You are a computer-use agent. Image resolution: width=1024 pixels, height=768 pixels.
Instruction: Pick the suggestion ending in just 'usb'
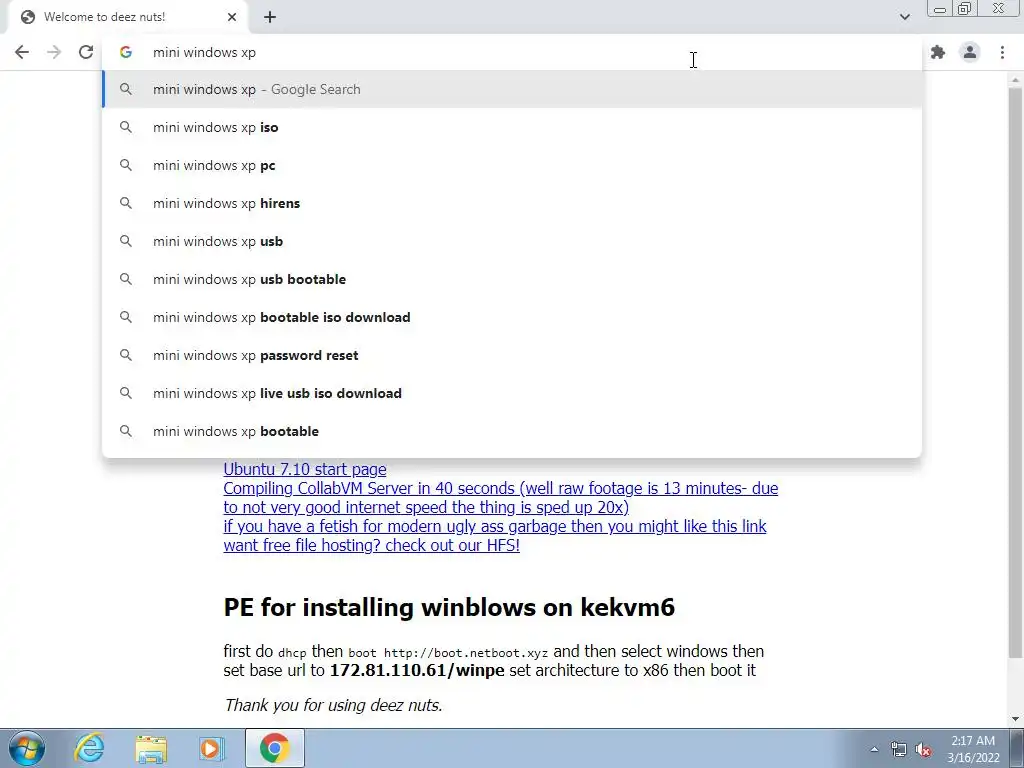point(512,241)
